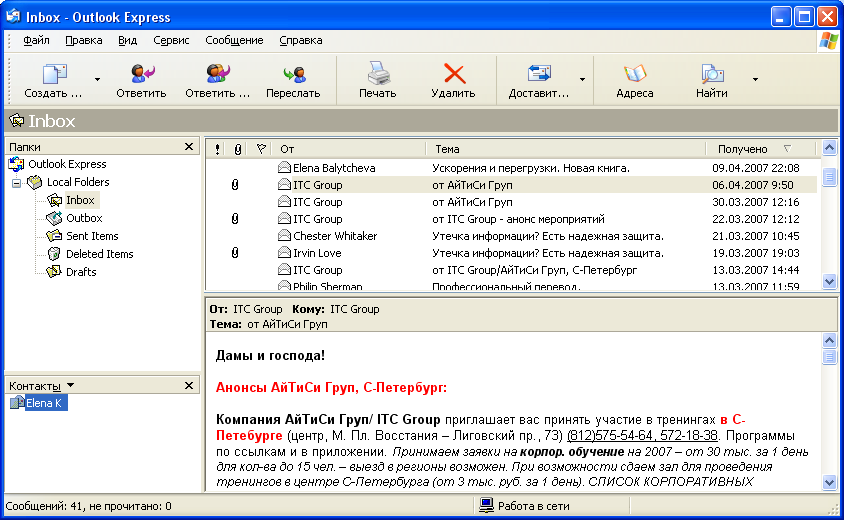Image resolution: width=844 pixels, height=520 pixels.
Task: Open the Создать dropdown arrow
Action: [x=97, y=79]
